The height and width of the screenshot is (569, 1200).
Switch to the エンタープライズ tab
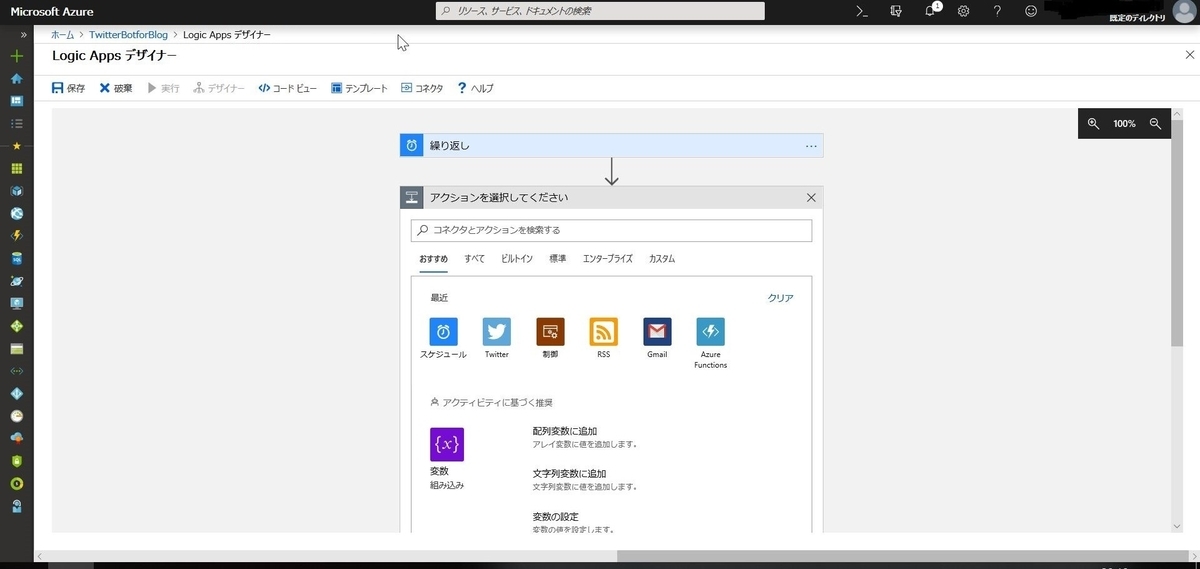608,259
